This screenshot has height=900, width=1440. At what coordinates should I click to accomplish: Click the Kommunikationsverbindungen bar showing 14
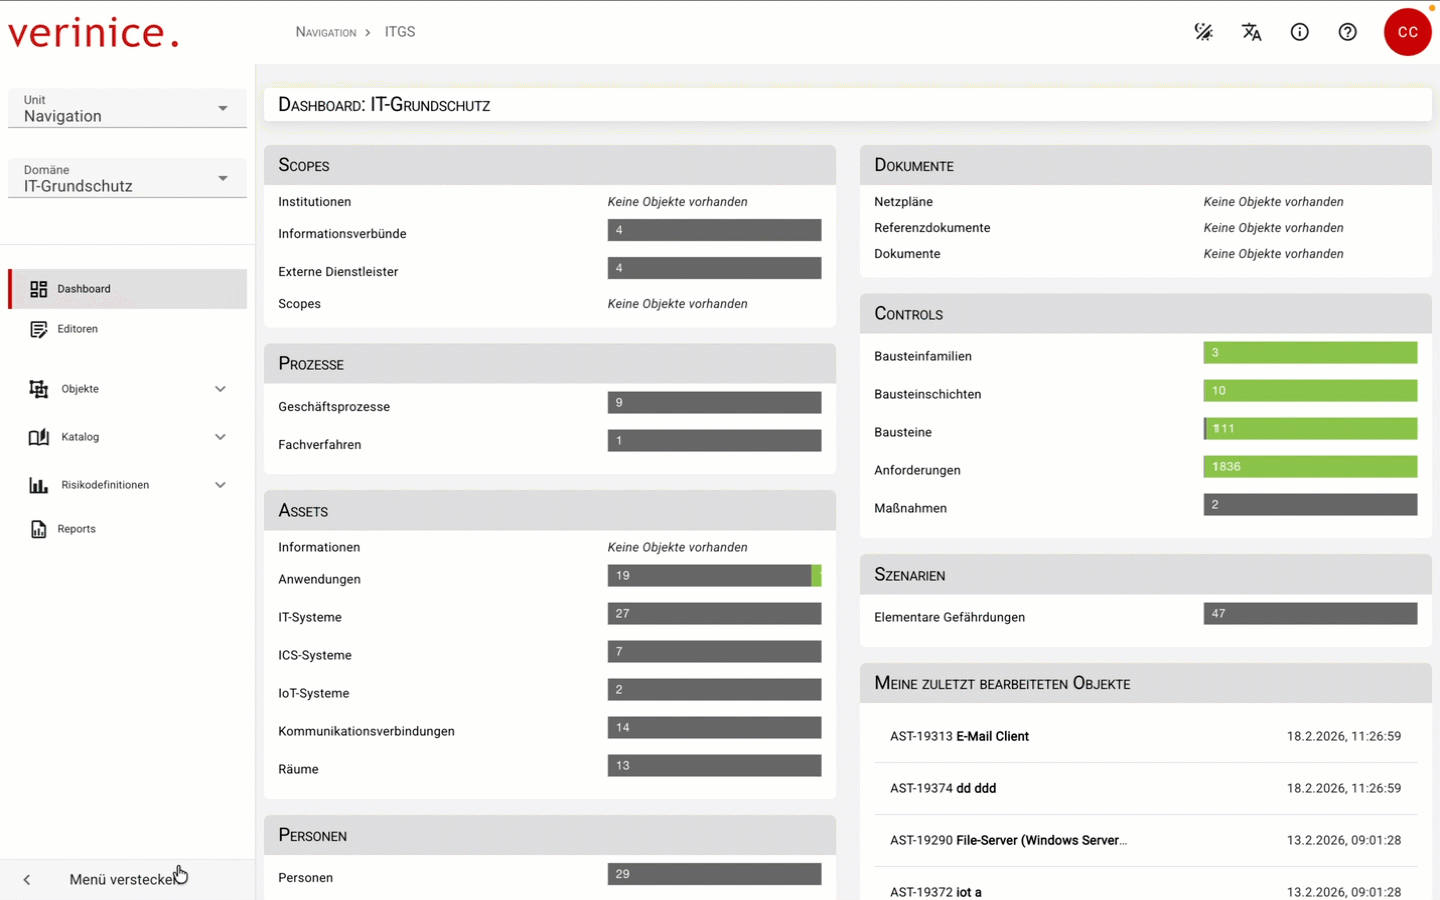(x=714, y=728)
